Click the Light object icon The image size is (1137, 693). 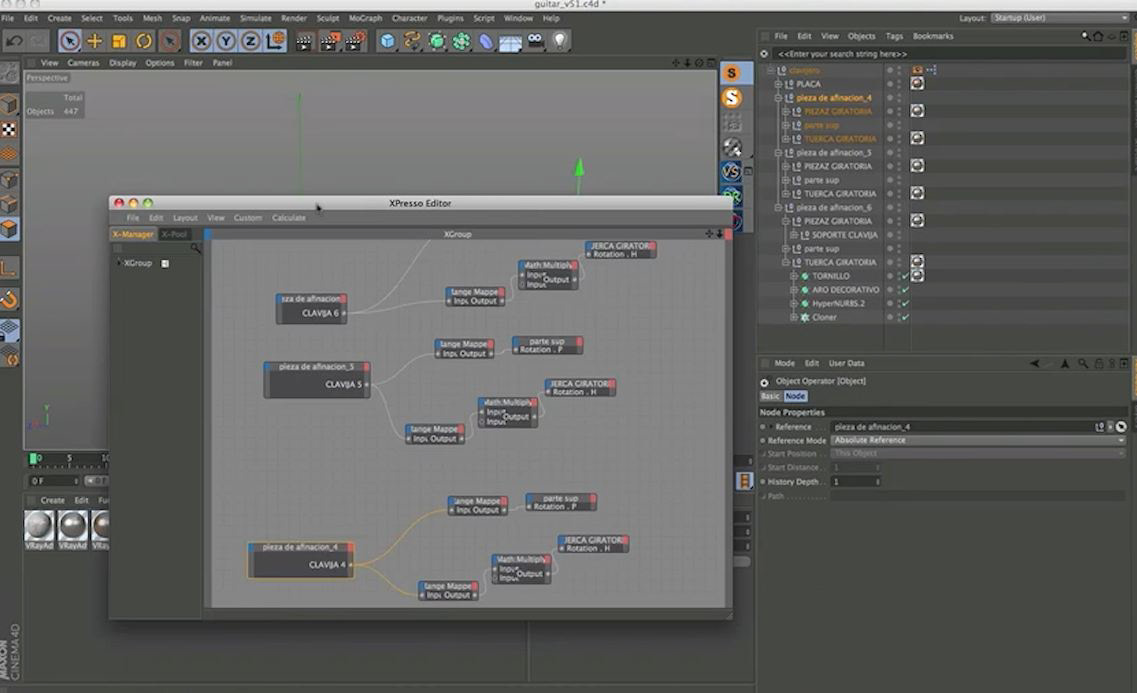coord(560,41)
